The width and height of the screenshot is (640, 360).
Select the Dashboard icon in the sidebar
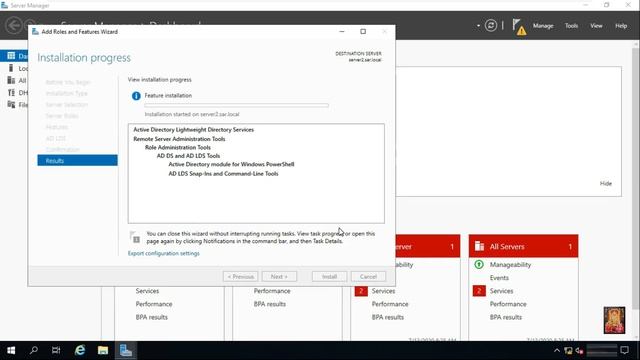click(11, 56)
